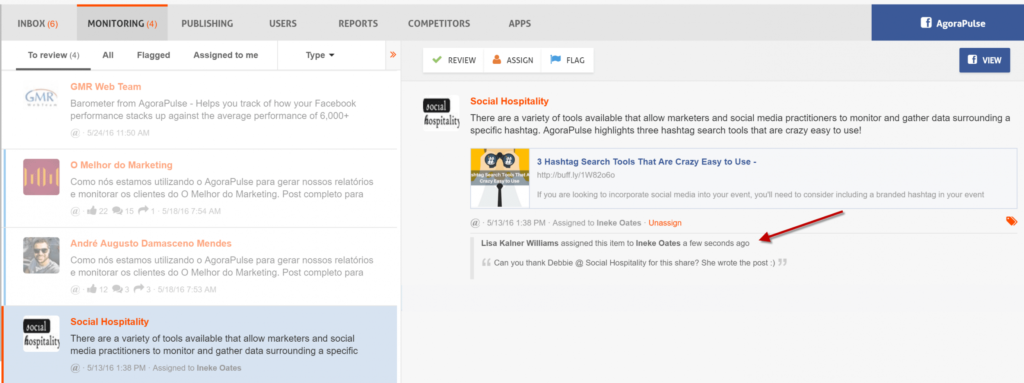The image size is (1024, 383).
Task: Click Unassign link
Action: tap(665, 223)
